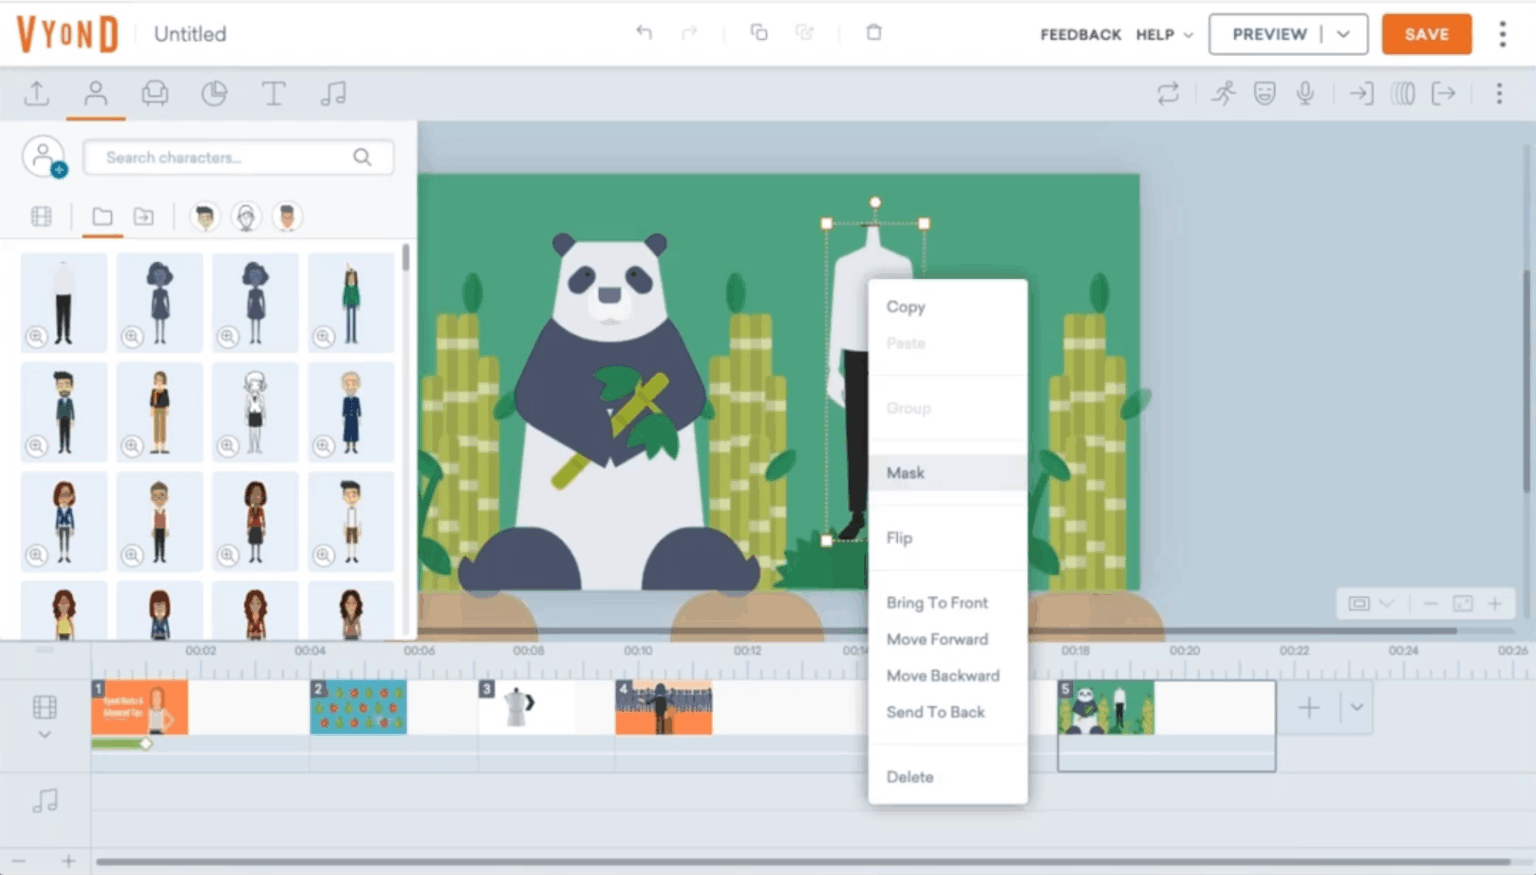This screenshot has width=1536, height=875.
Task: Expand the Preview dropdown arrow
Action: click(x=1344, y=34)
